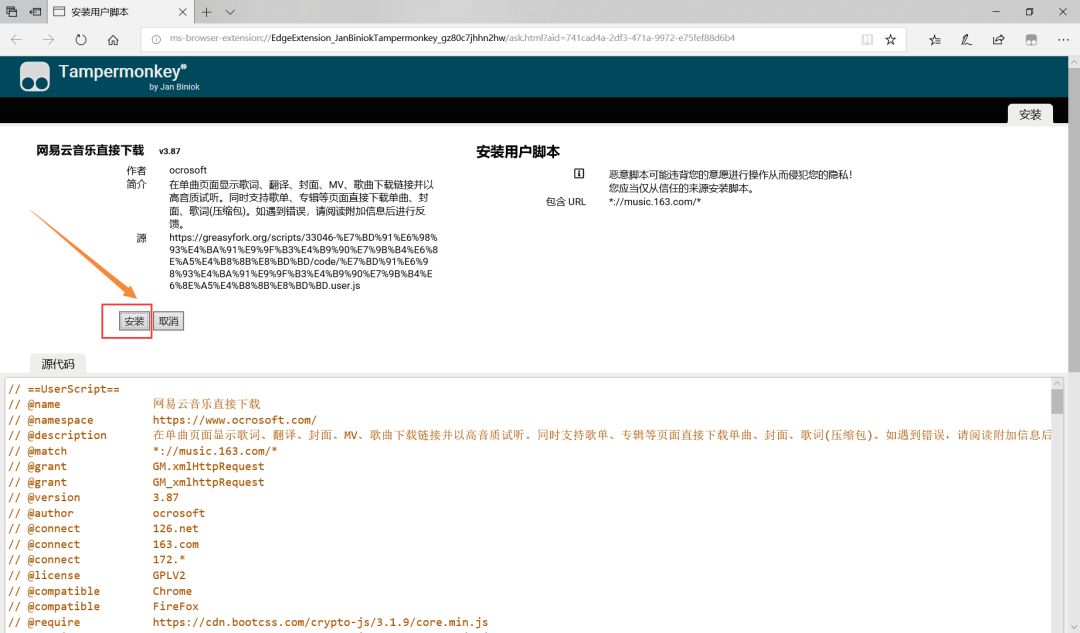
Task: Open the Tampermonkey extension icon in toolbar
Action: [1031, 40]
